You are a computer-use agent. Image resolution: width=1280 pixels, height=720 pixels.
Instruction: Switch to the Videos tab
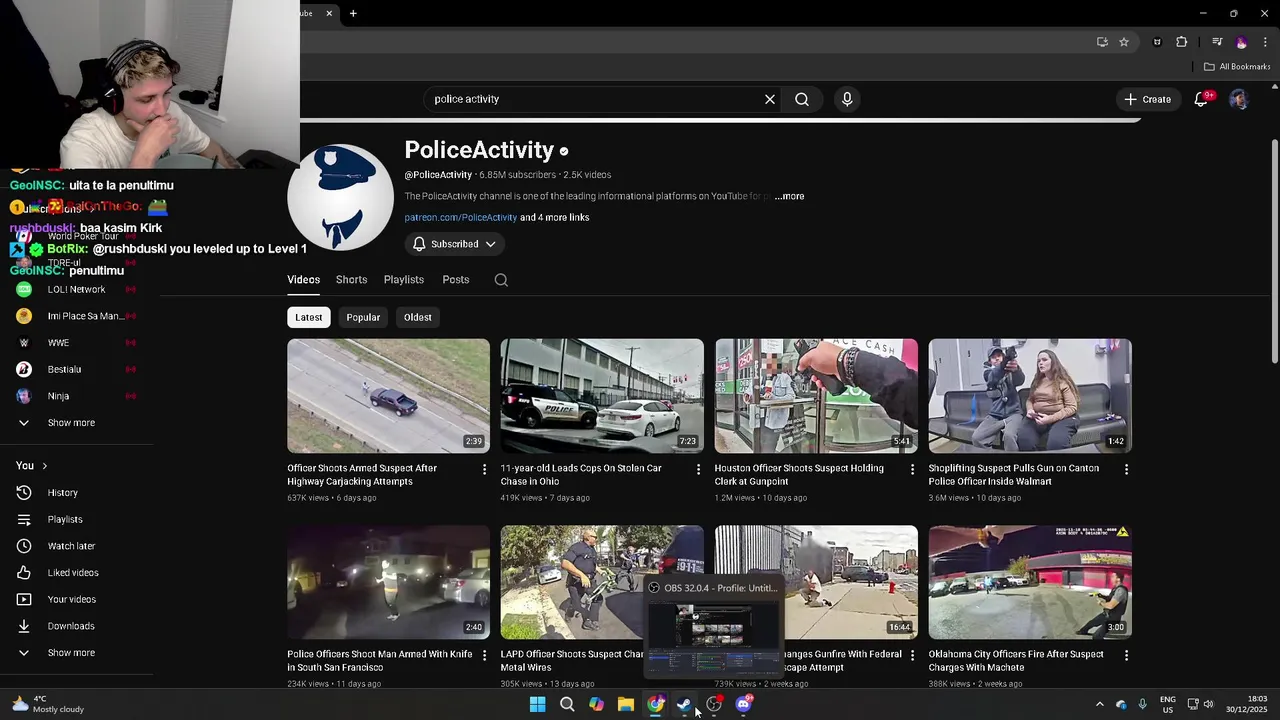point(304,280)
